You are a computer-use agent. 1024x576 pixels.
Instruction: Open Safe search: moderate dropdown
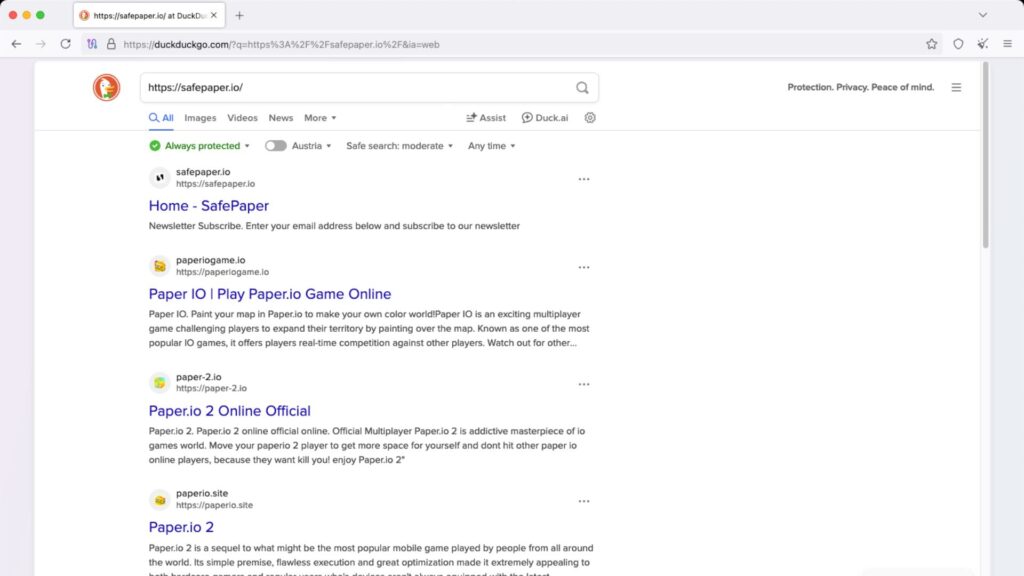(399, 146)
